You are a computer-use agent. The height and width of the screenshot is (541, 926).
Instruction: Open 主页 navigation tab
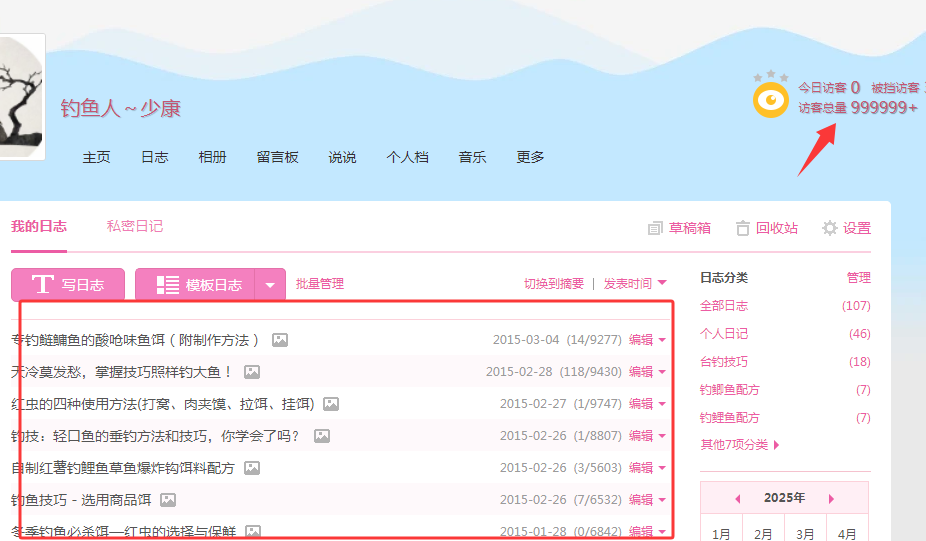(x=96, y=157)
